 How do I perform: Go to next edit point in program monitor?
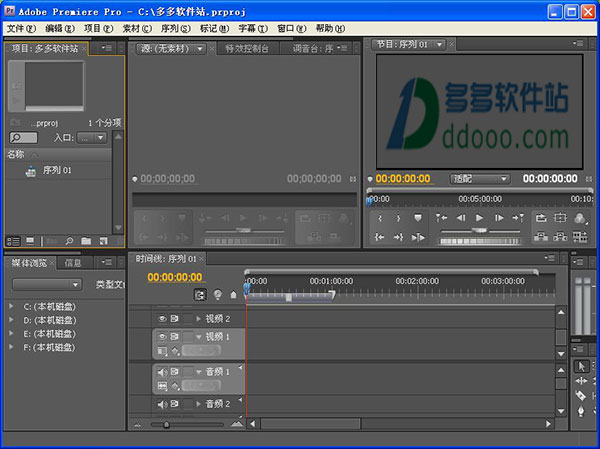pos(518,218)
